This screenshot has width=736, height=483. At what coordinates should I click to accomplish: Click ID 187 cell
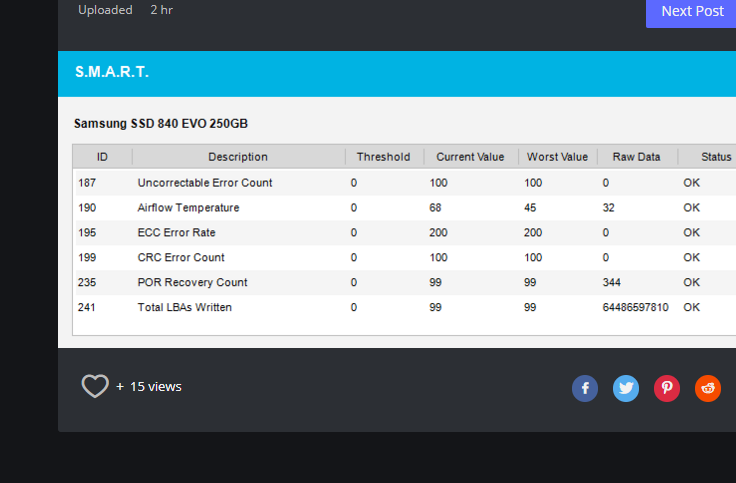(87, 183)
